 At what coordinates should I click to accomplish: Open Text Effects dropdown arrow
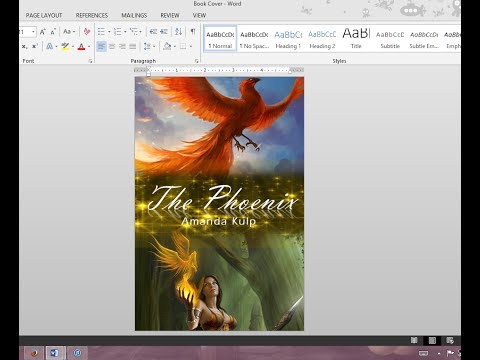coord(56,47)
